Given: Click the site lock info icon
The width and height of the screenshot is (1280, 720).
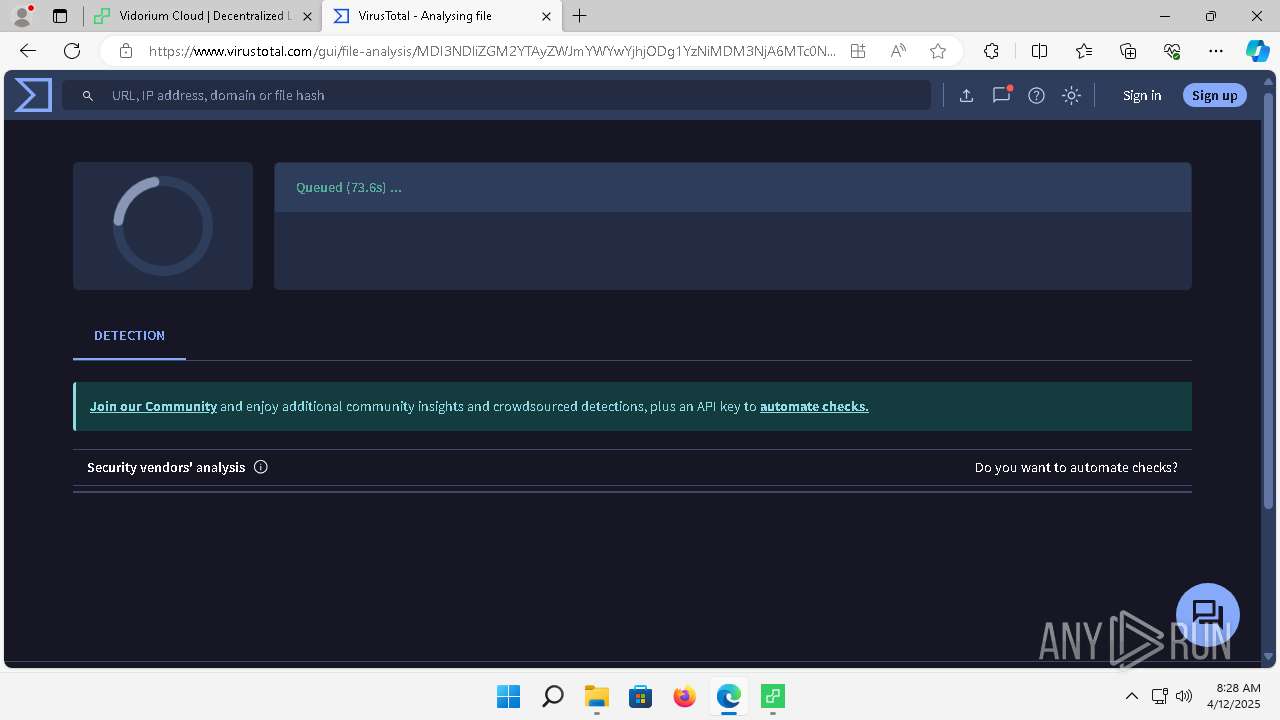Looking at the screenshot, I should click(x=125, y=51).
